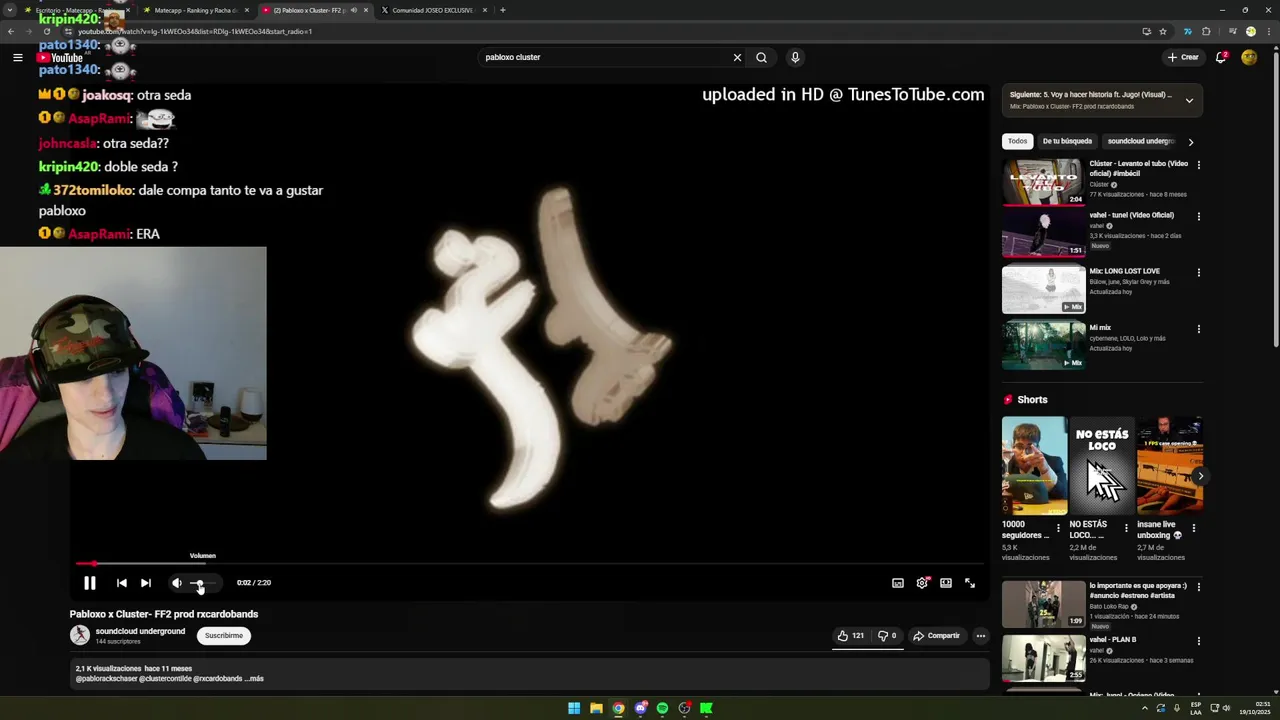This screenshot has width=1280, height=720.
Task: Open 'vahel - PLAN B' video
Action: click(1043, 658)
